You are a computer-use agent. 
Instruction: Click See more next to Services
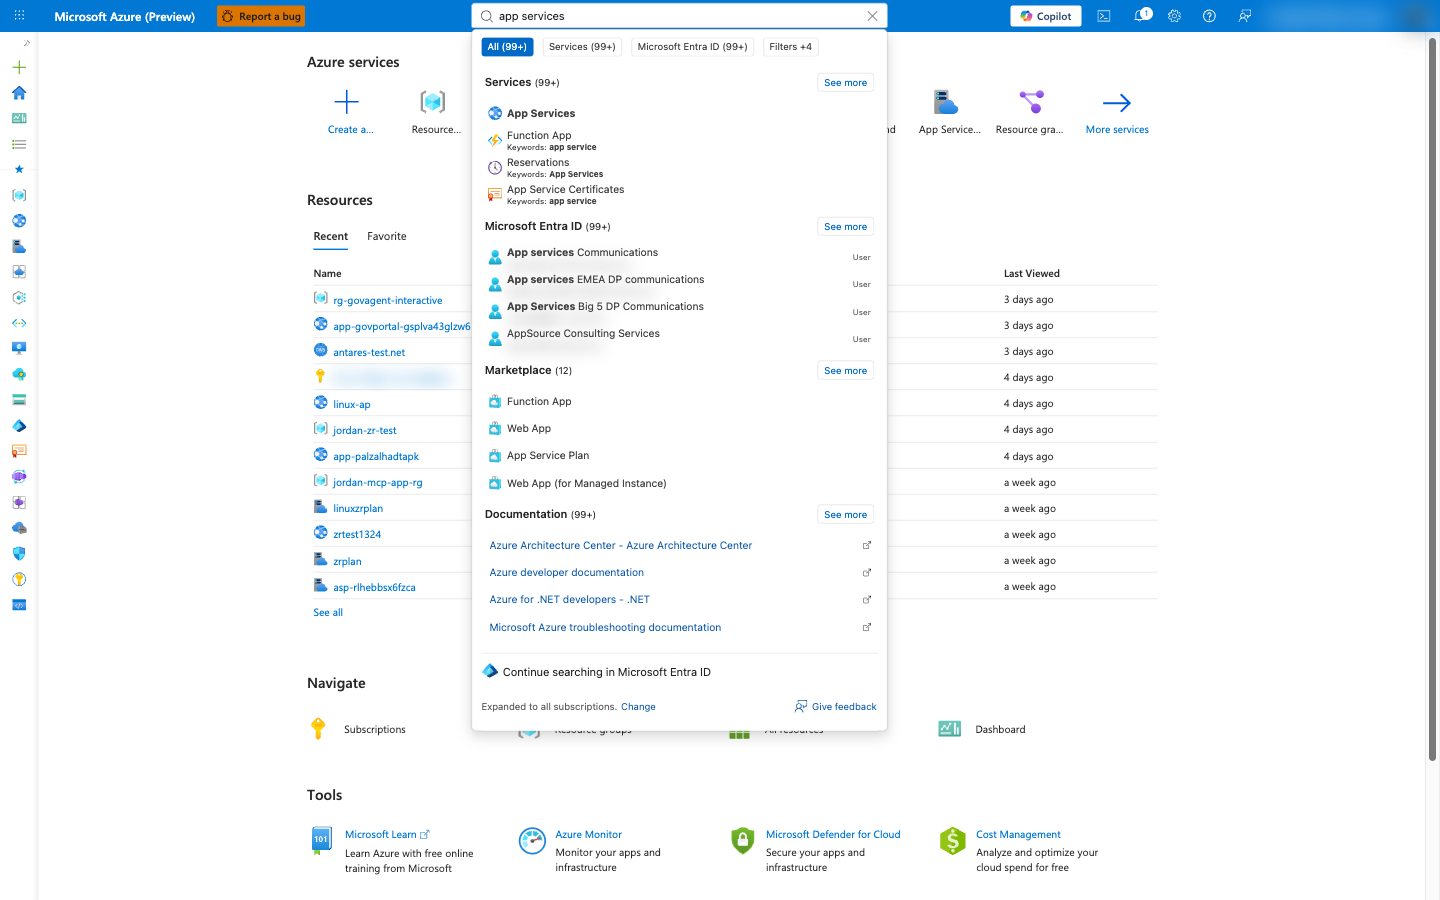845,83
